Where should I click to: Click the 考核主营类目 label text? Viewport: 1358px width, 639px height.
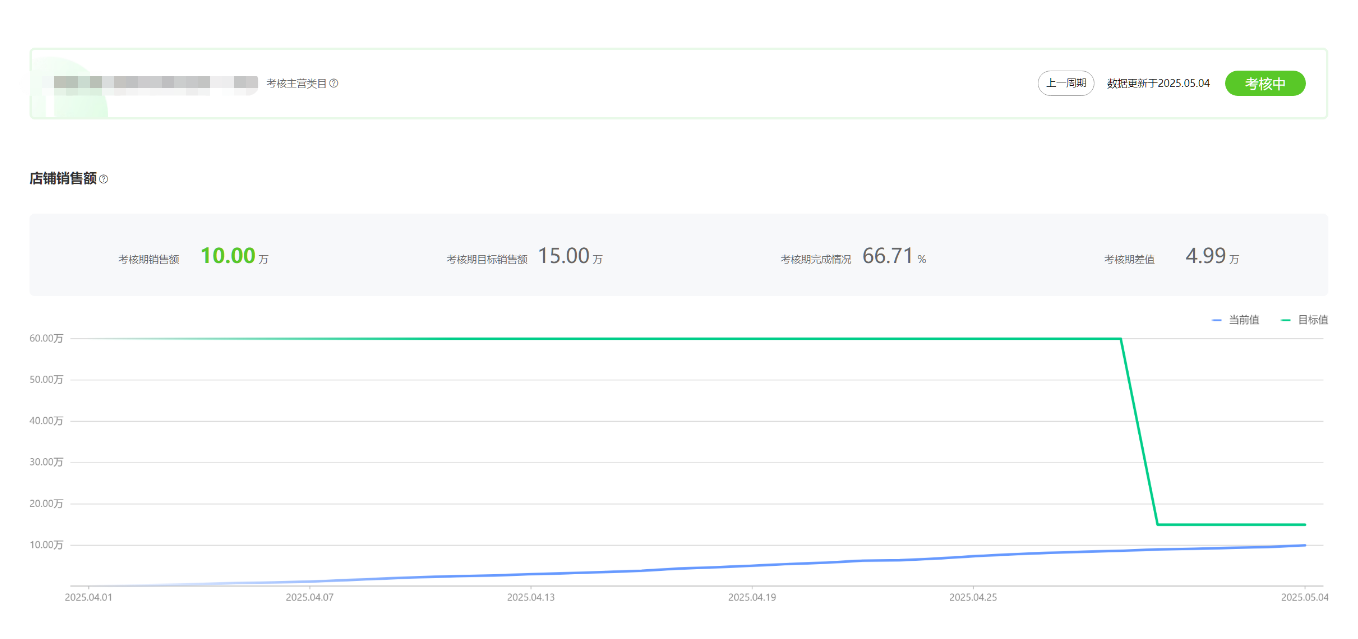[x=296, y=83]
